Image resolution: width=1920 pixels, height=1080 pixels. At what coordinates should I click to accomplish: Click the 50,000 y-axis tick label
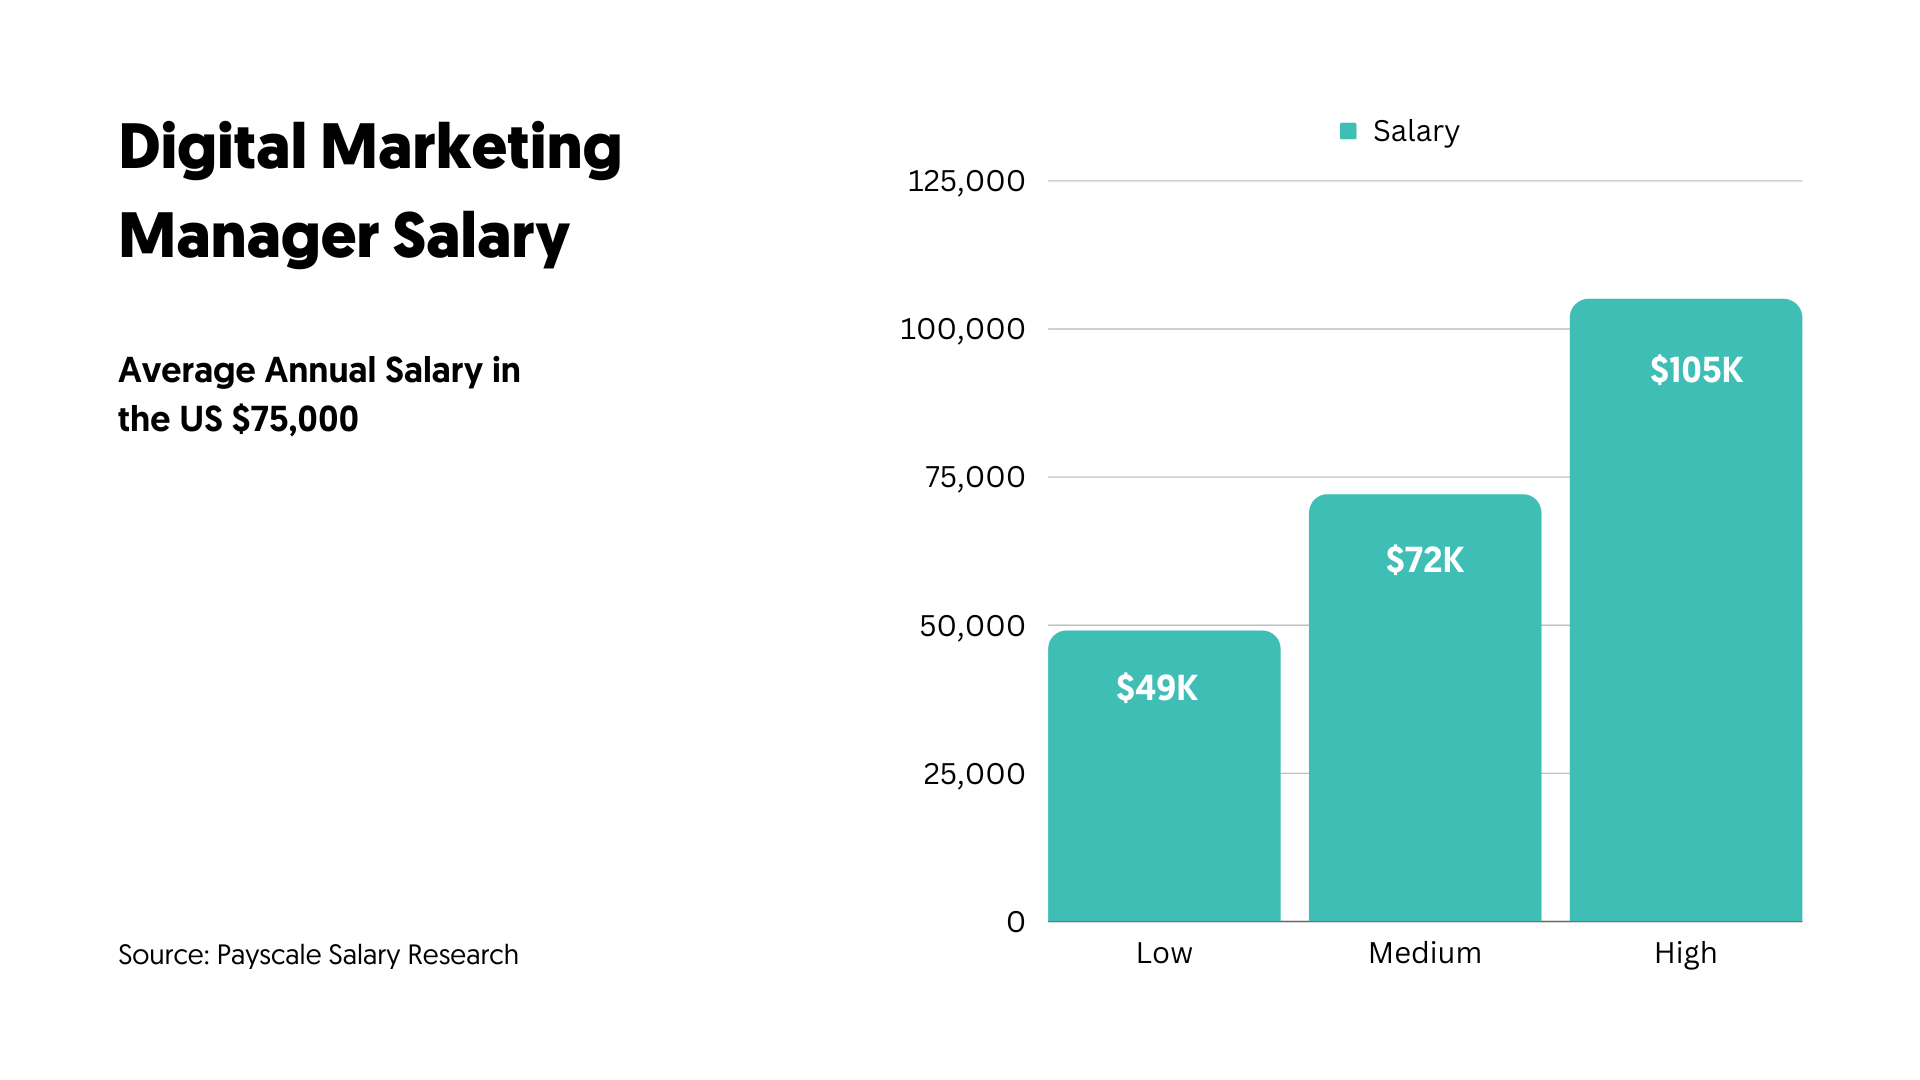point(972,626)
